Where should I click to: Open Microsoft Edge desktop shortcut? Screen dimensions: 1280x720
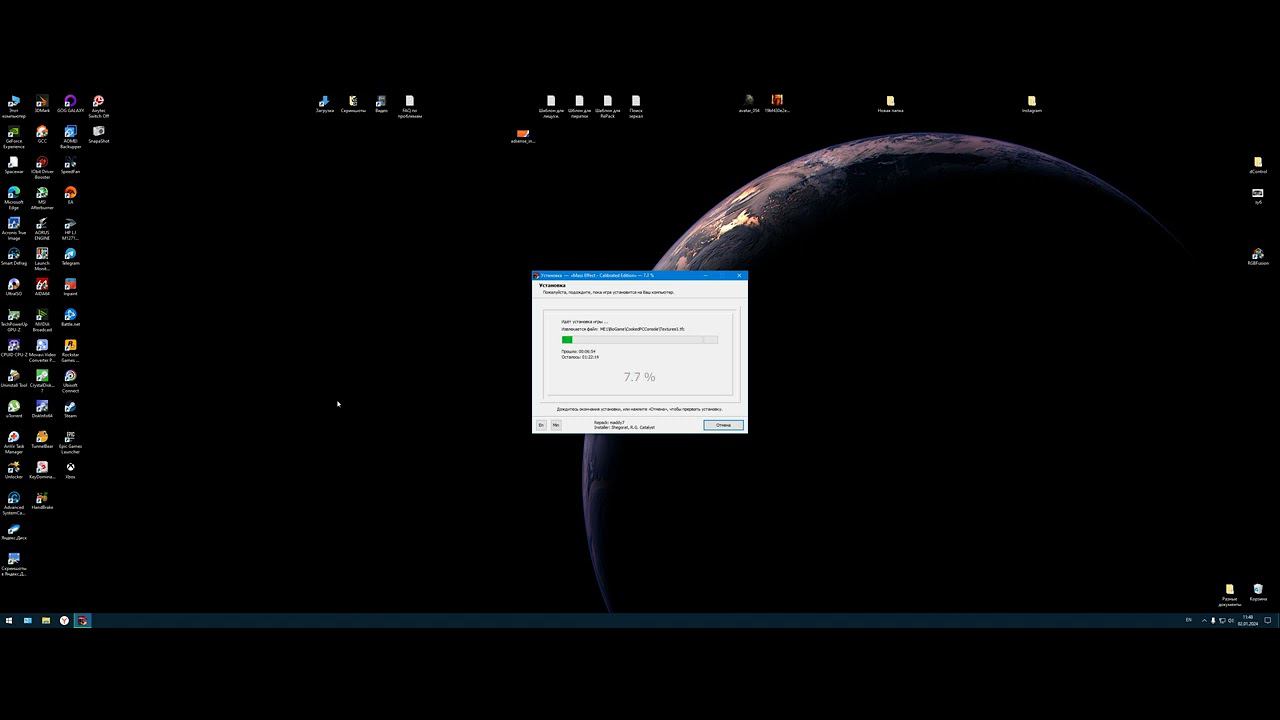(x=14, y=199)
